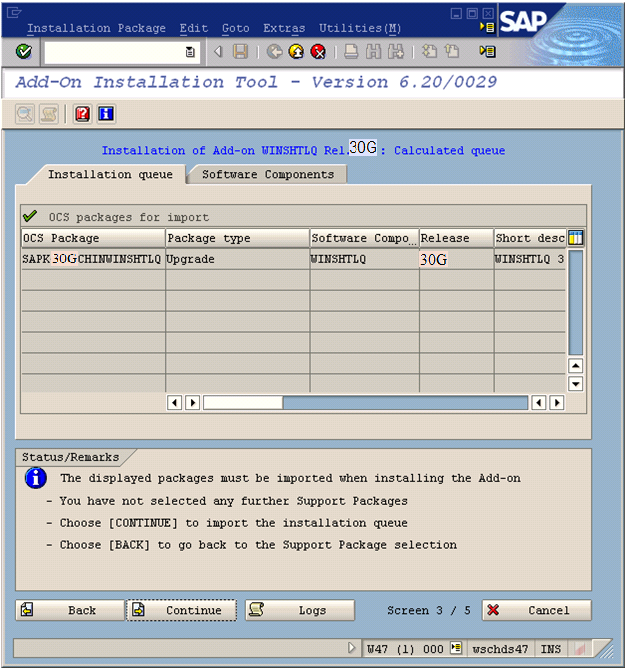Open the Goto menu
This screenshot has height=668, width=625.
pyautogui.click(x=236, y=28)
